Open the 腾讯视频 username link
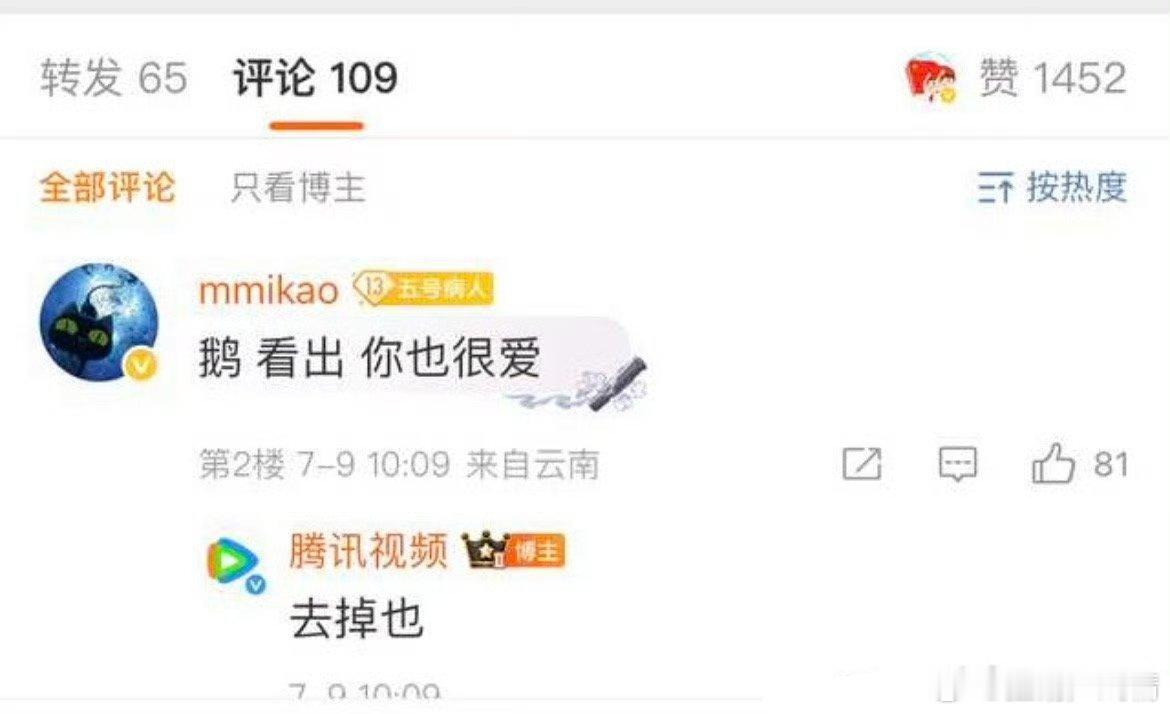Viewport: 1170px width, 714px height. pos(369,551)
